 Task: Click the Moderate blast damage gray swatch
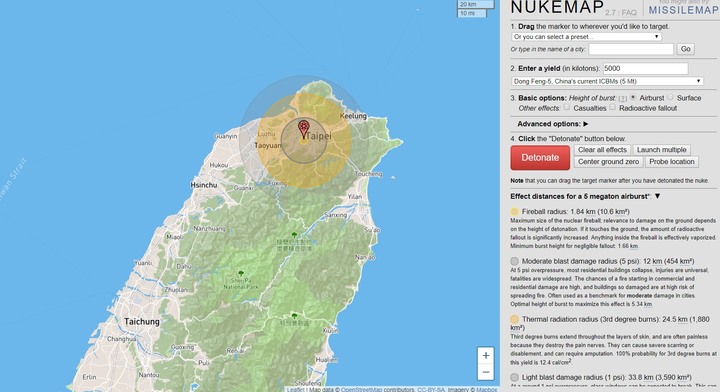[x=514, y=261]
